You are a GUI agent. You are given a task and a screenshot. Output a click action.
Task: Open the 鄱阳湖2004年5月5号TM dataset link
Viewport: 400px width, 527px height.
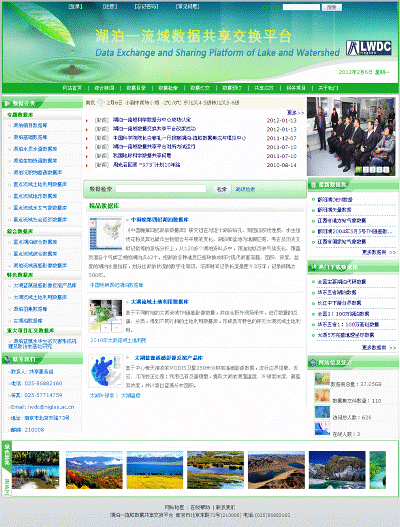(x=355, y=232)
